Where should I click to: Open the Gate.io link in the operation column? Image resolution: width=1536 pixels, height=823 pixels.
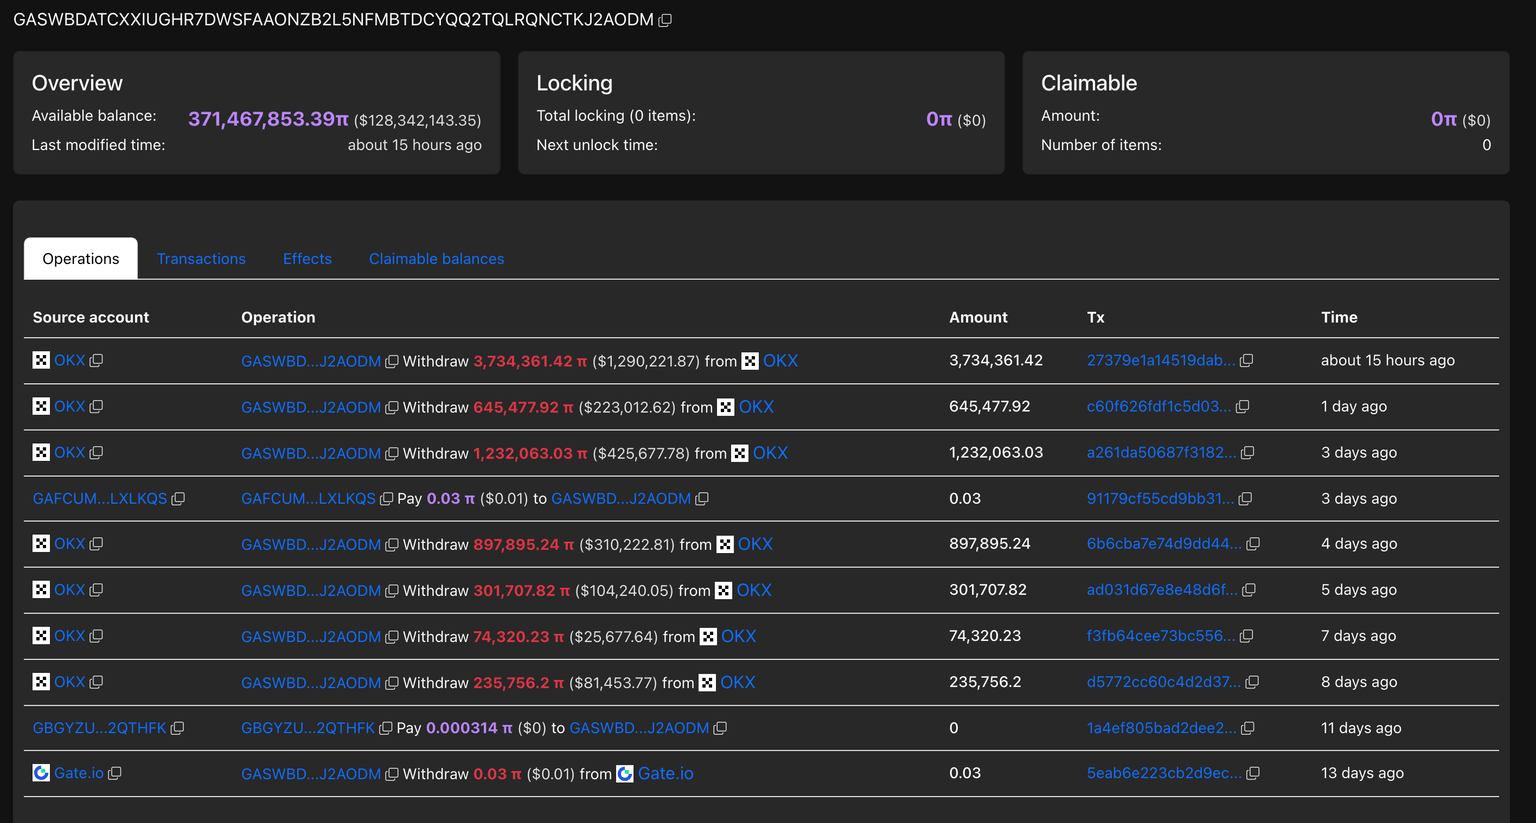665,774
